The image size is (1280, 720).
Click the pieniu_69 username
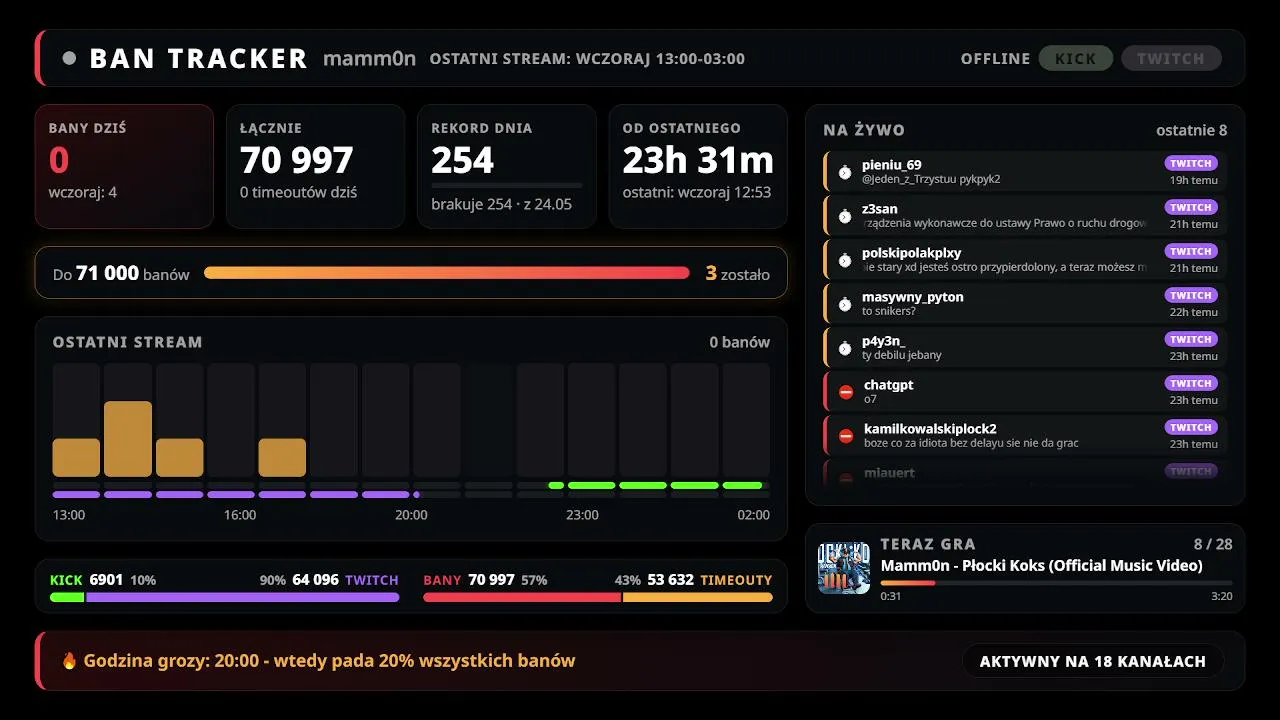(892, 165)
